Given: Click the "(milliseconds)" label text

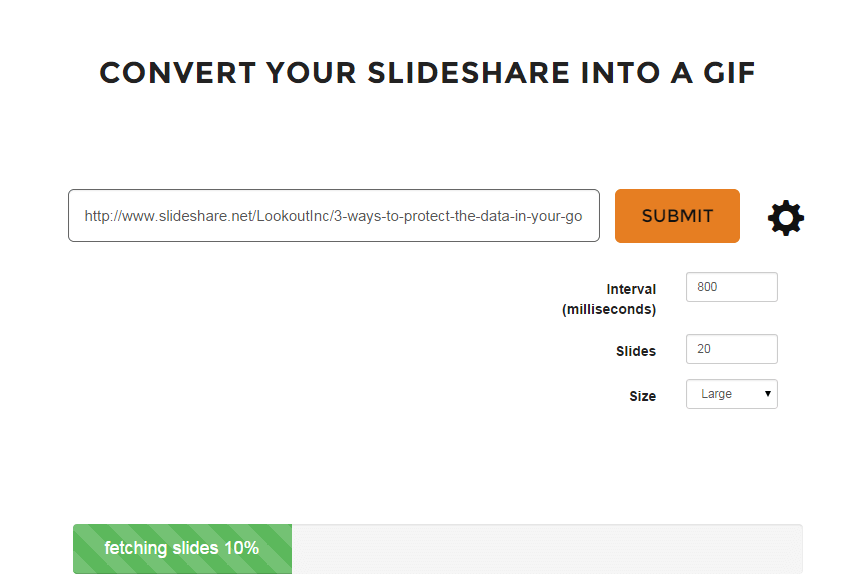Looking at the screenshot, I should (609, 309).
